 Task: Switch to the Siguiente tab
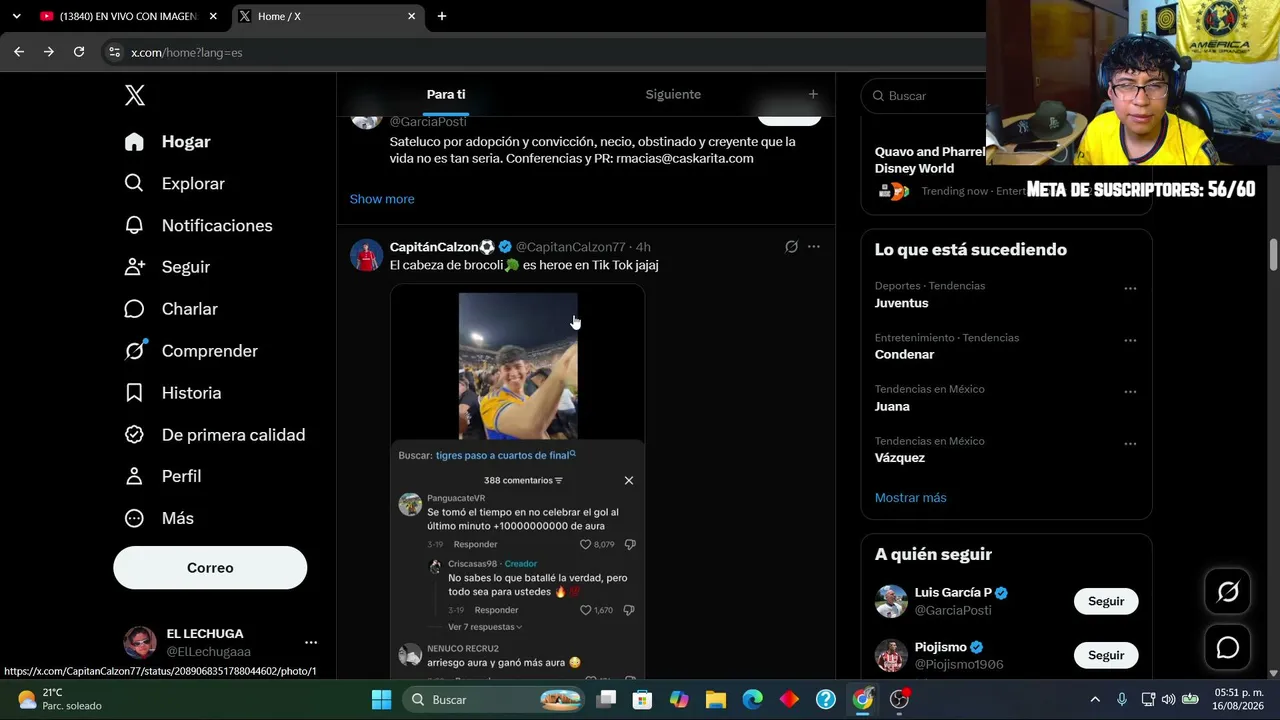click(673, 94)
